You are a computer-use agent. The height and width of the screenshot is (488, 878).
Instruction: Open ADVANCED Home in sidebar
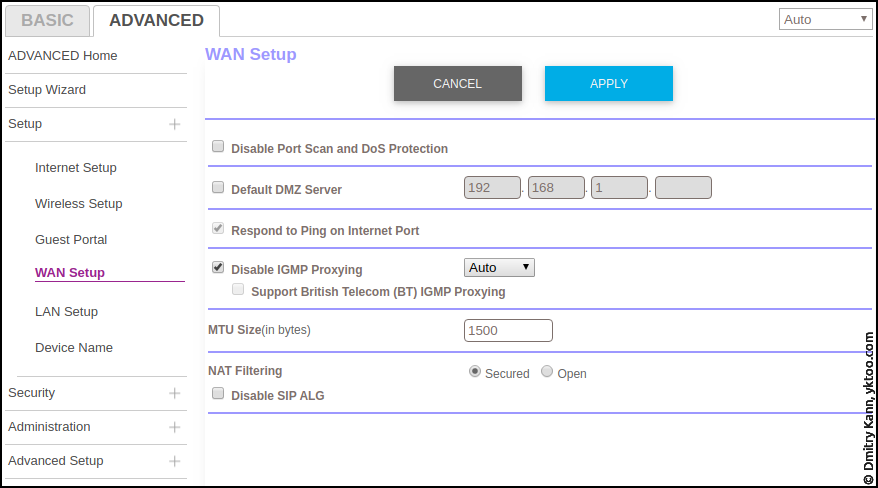click(x=63, y=56)
